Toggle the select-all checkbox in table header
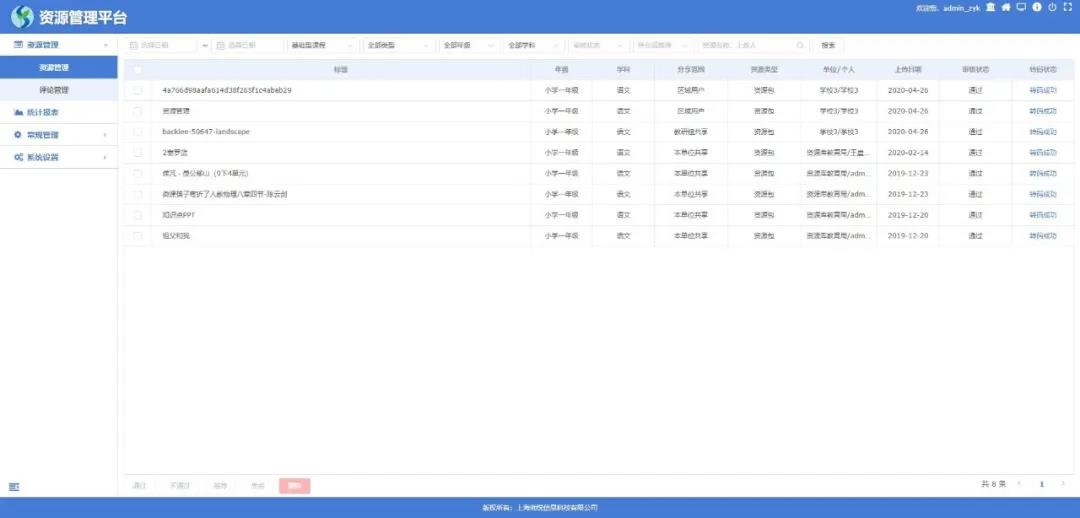Viewport: 1080px width, 518px height. tap(138, 70)
